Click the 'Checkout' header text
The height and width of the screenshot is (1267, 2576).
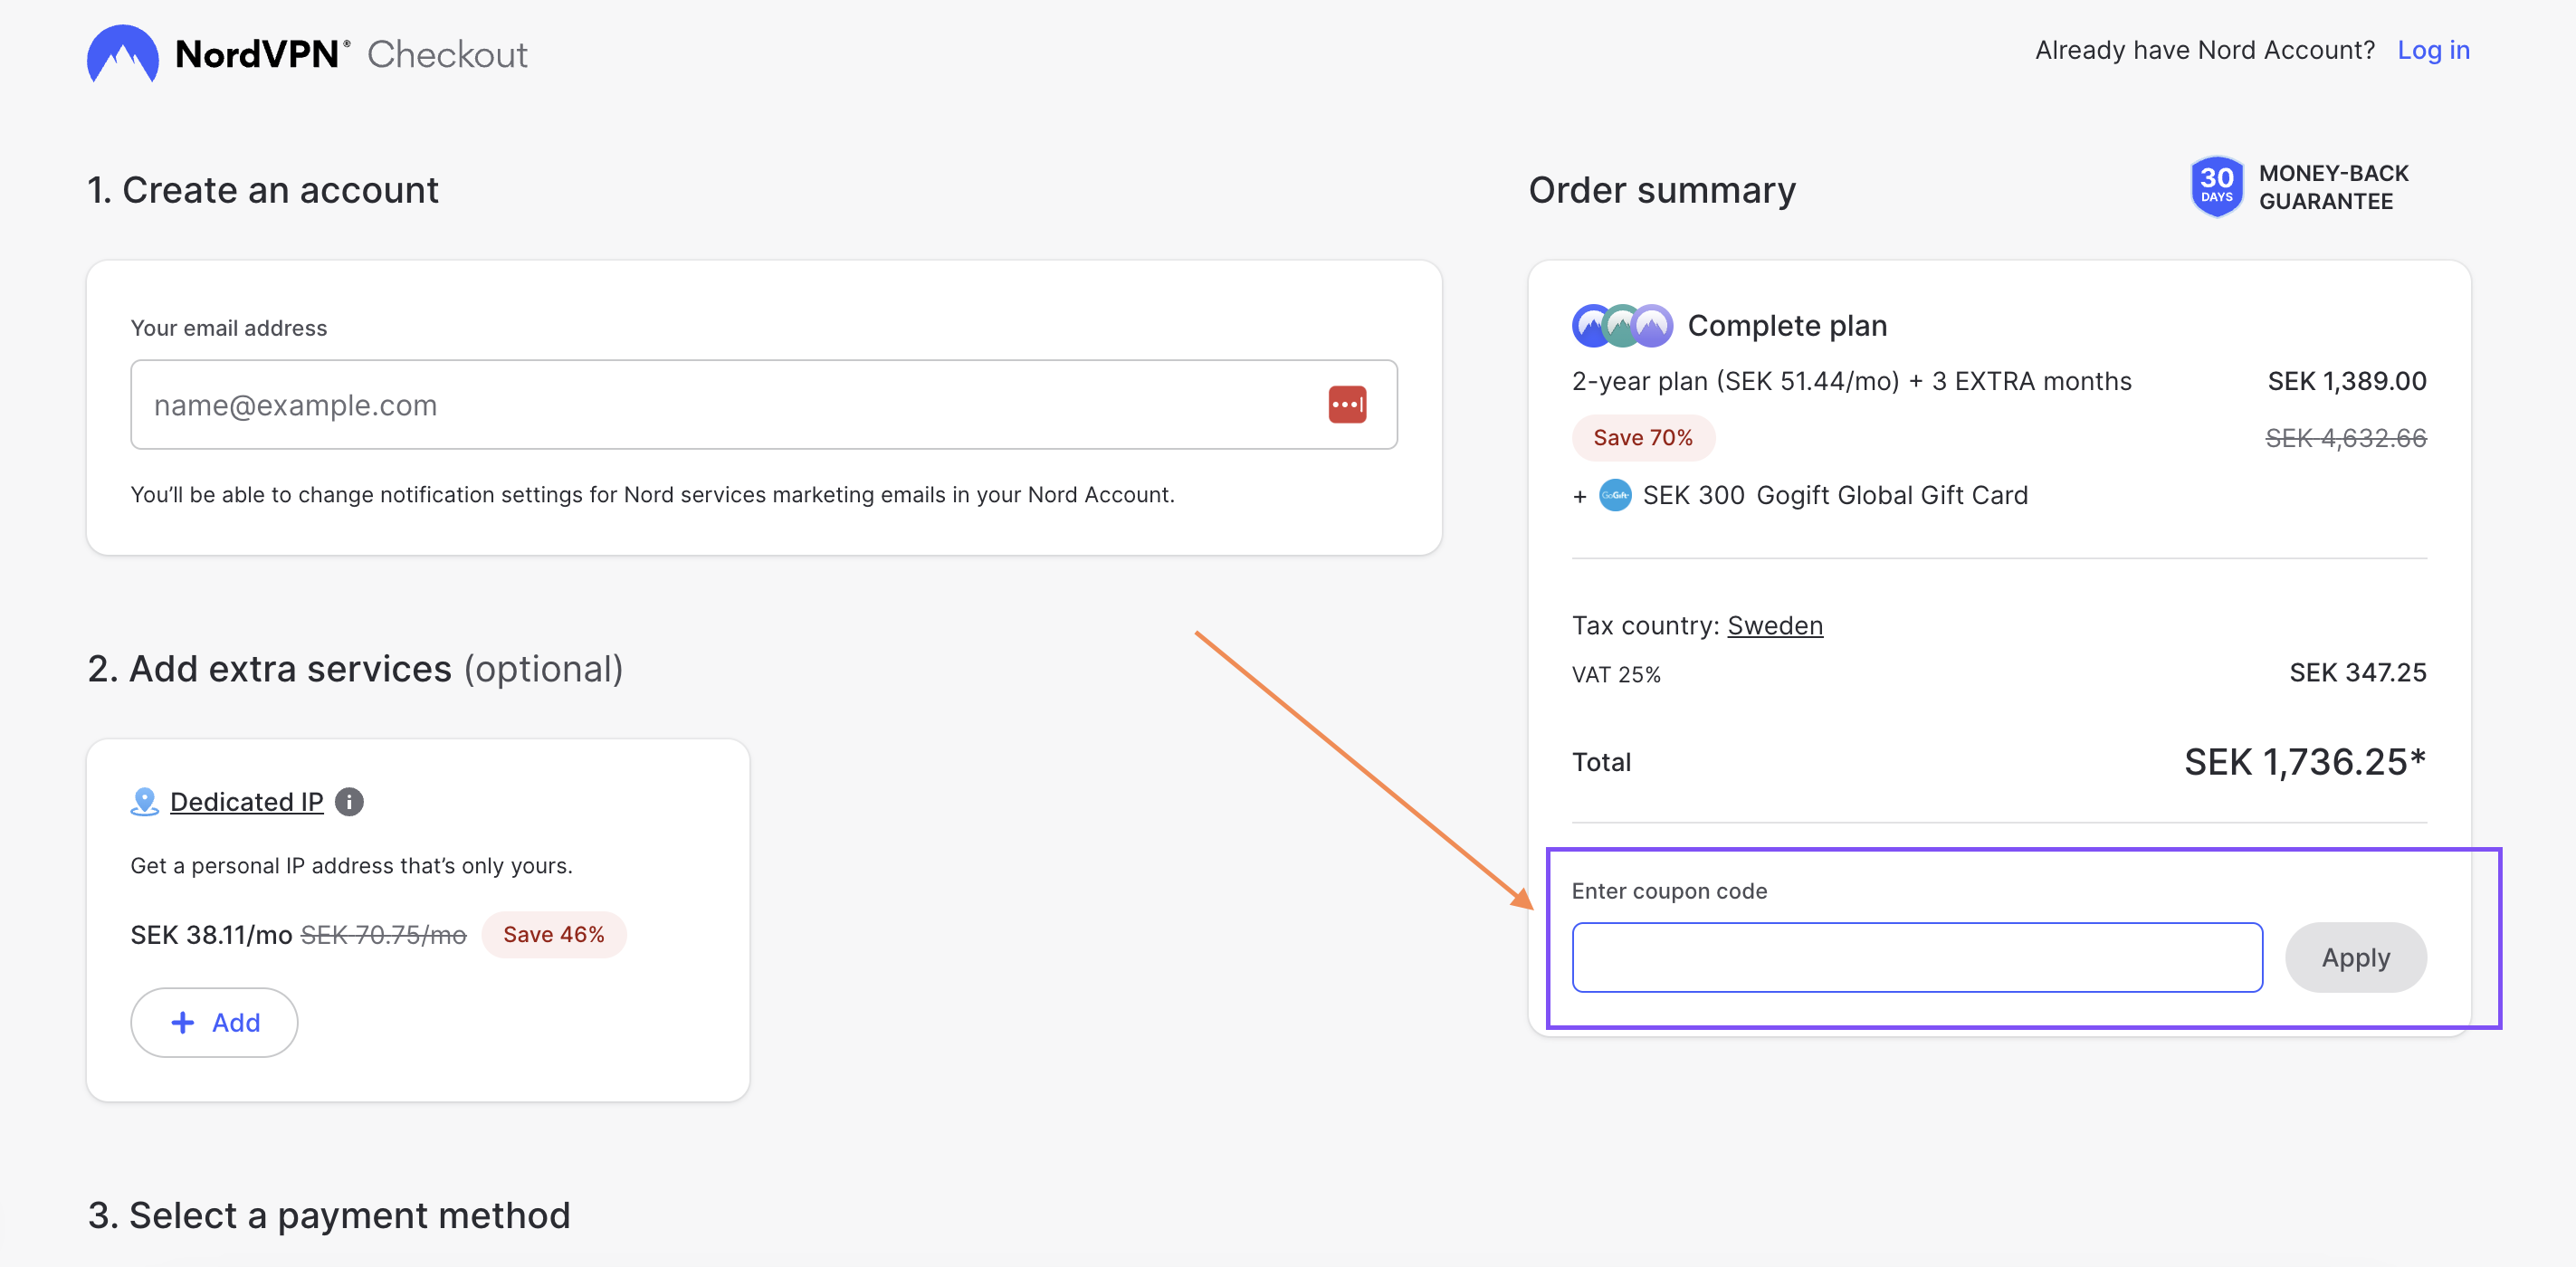tap(447, 55)
